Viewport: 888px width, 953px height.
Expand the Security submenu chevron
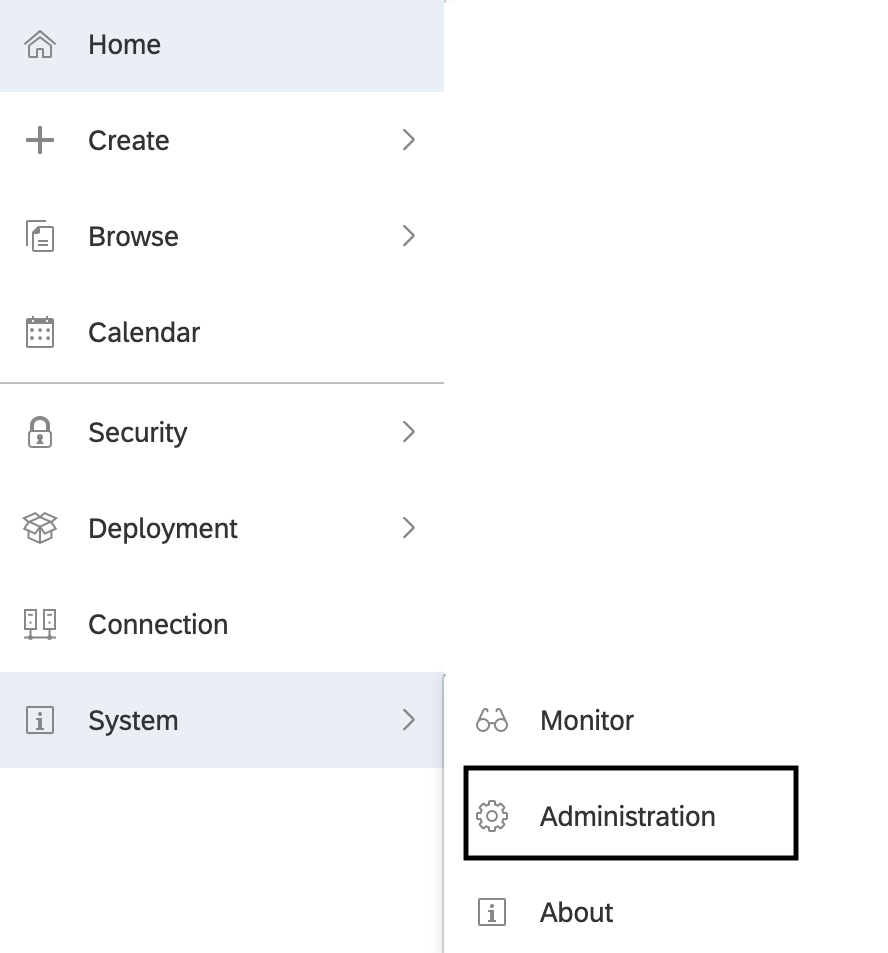tap(408, 432)
